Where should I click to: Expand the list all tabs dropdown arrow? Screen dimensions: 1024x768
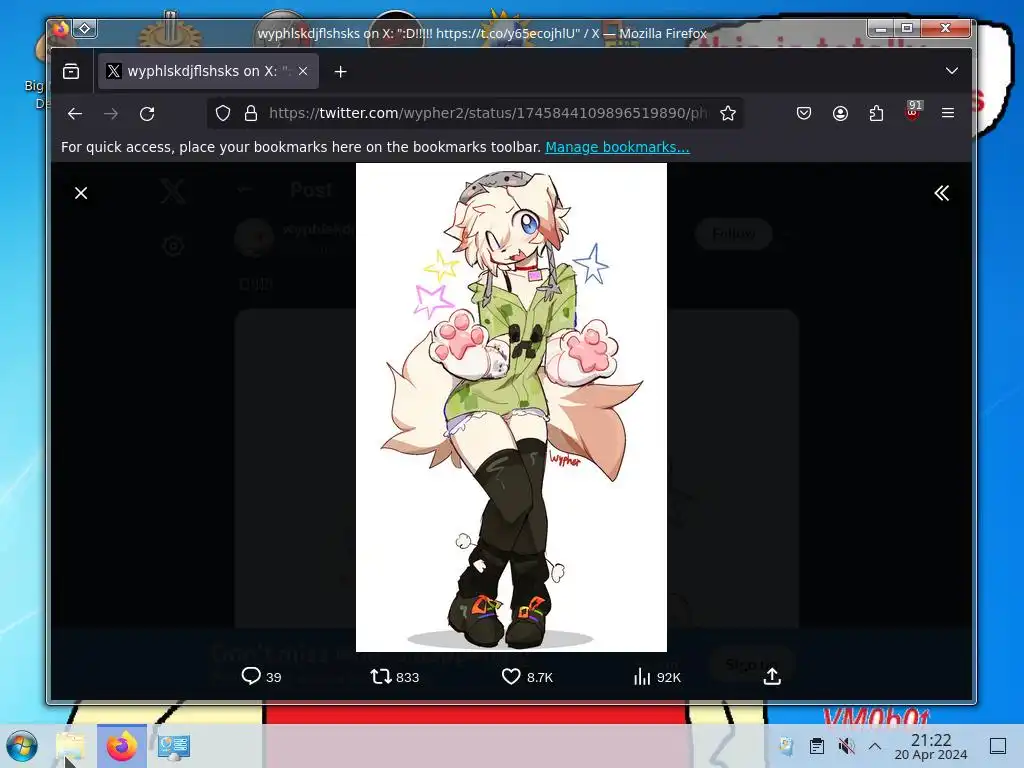(952, 71)
